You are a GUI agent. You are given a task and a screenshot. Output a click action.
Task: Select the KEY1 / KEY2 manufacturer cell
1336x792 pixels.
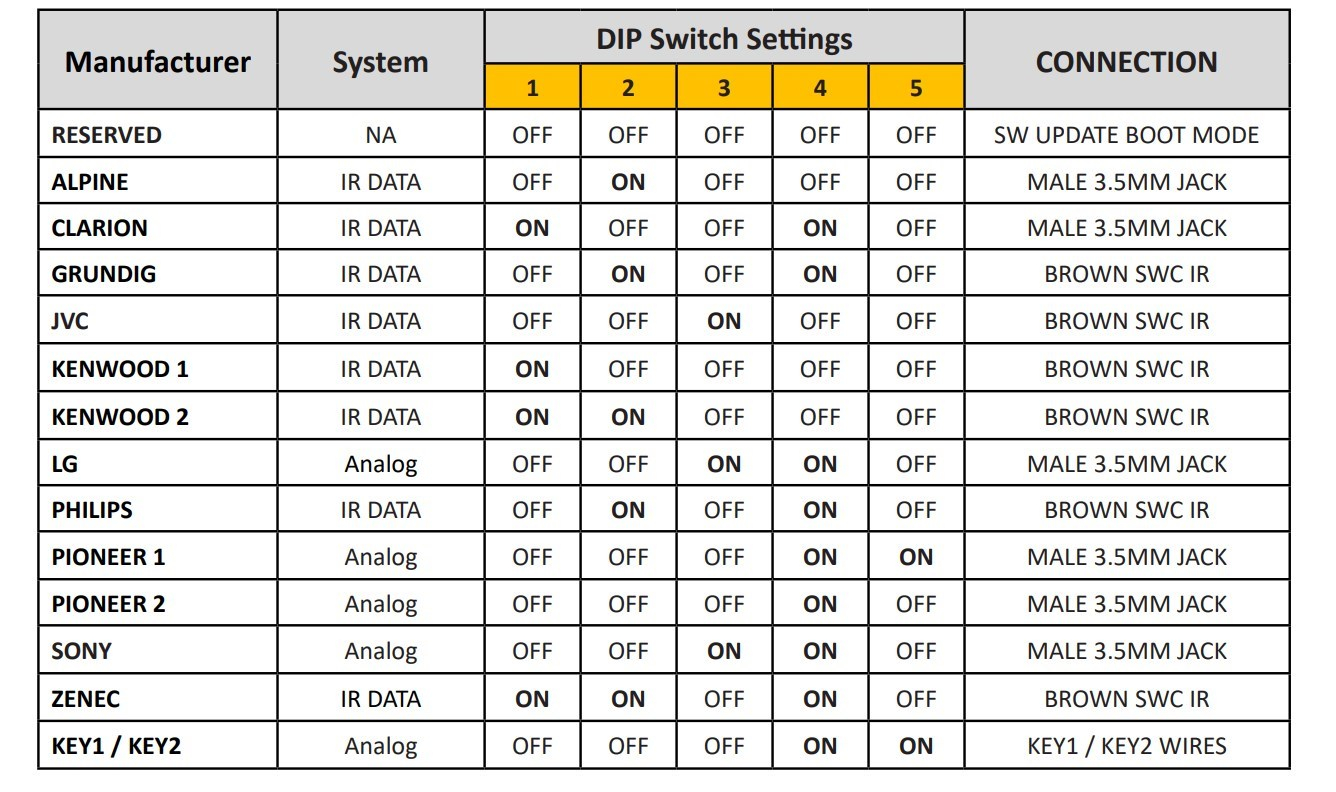coord(116,746)
